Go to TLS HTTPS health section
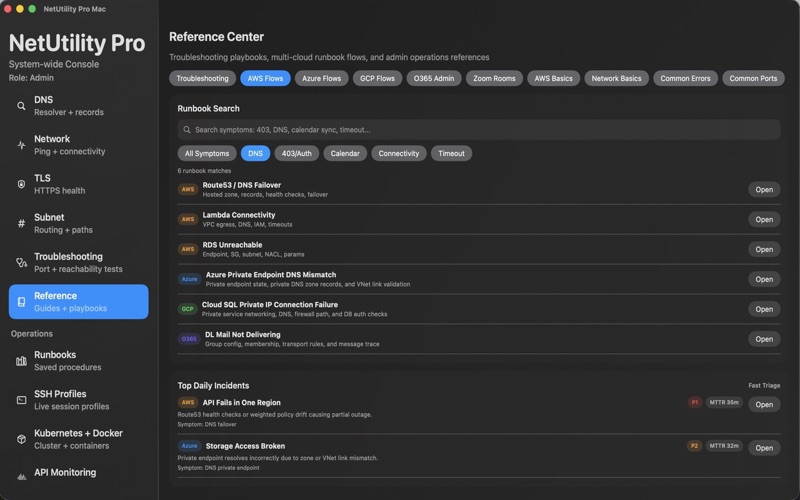This screenshot has width=800, height=500. (79, 184)
